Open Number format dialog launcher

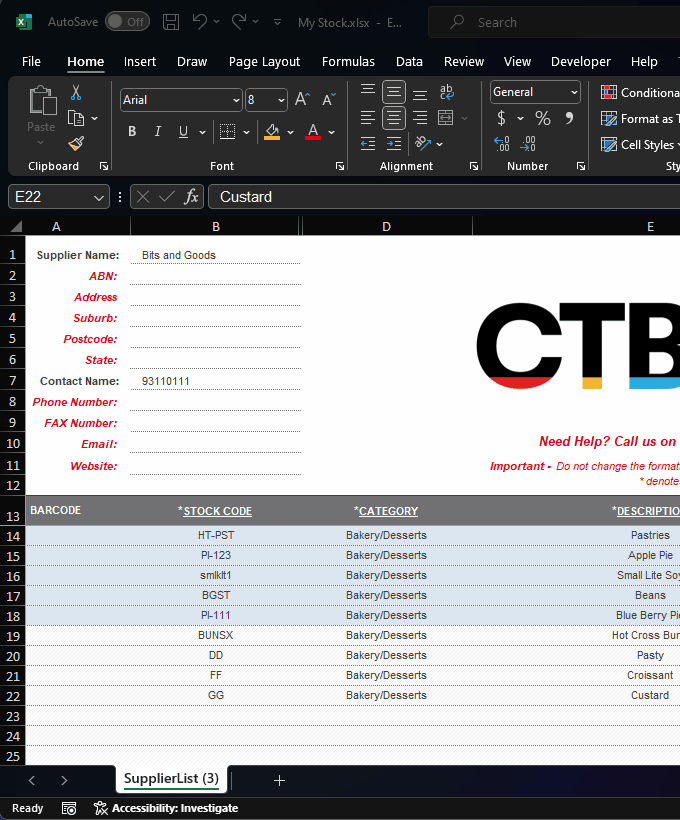pos(581,166)
